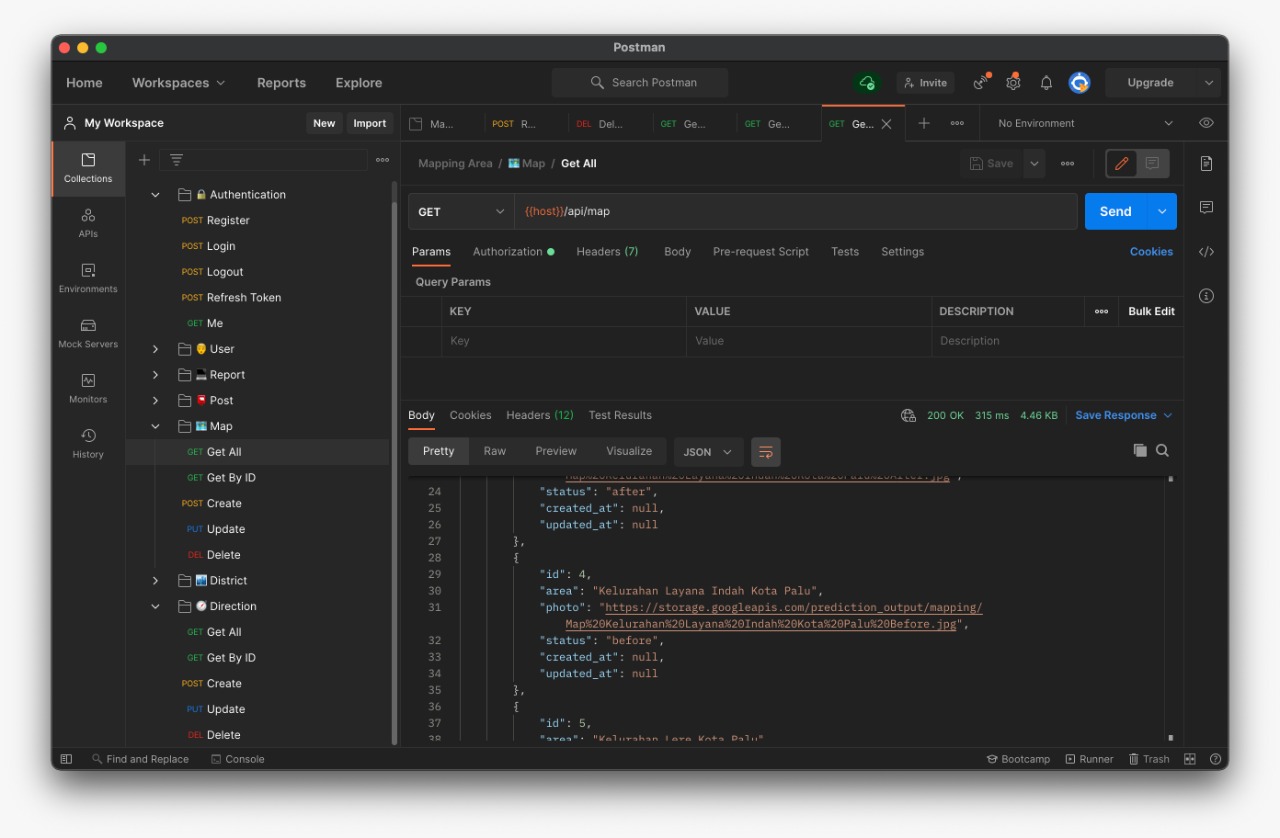Select the Raw response view

click(x=495, y=451)
